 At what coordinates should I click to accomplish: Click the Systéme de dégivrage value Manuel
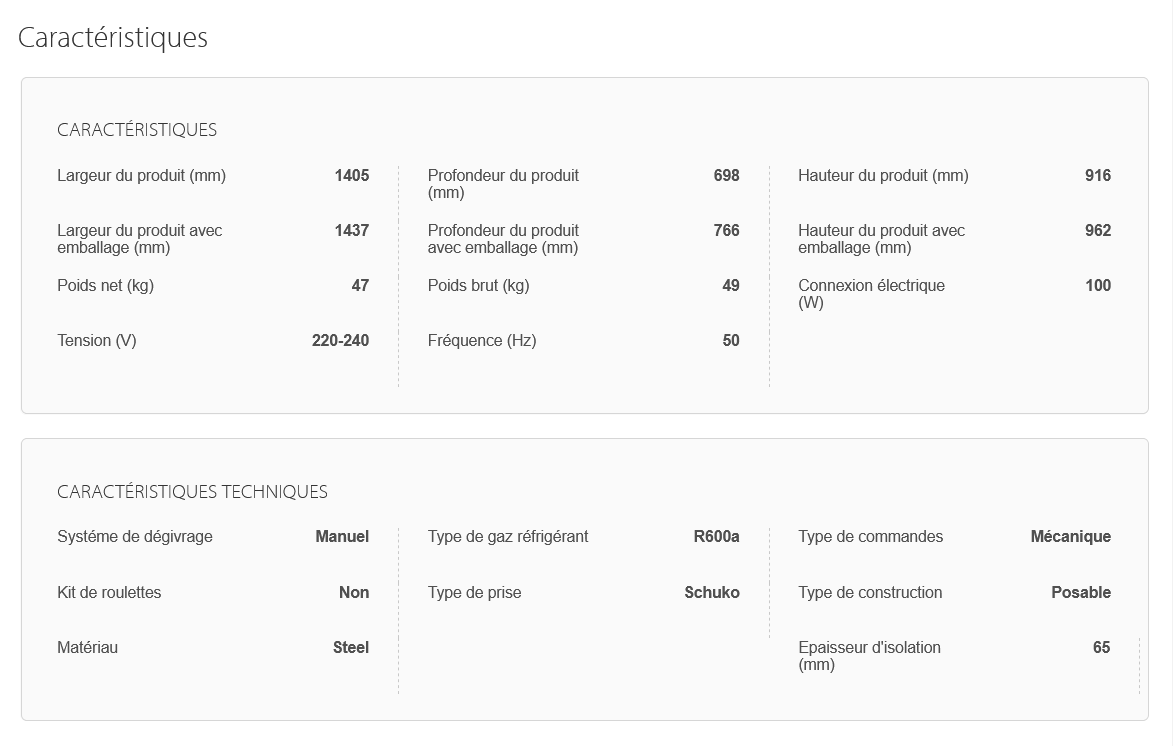coord(342,536)
